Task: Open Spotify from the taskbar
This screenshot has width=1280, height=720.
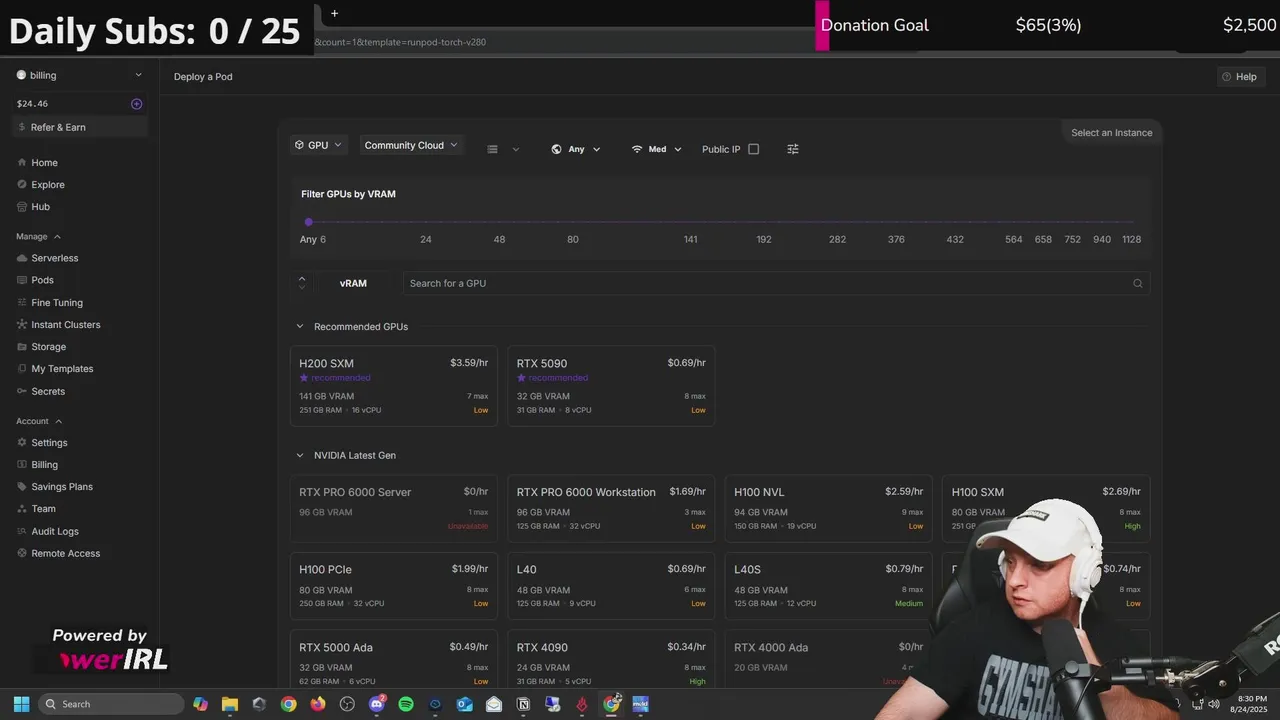Action: pos(406,704)
